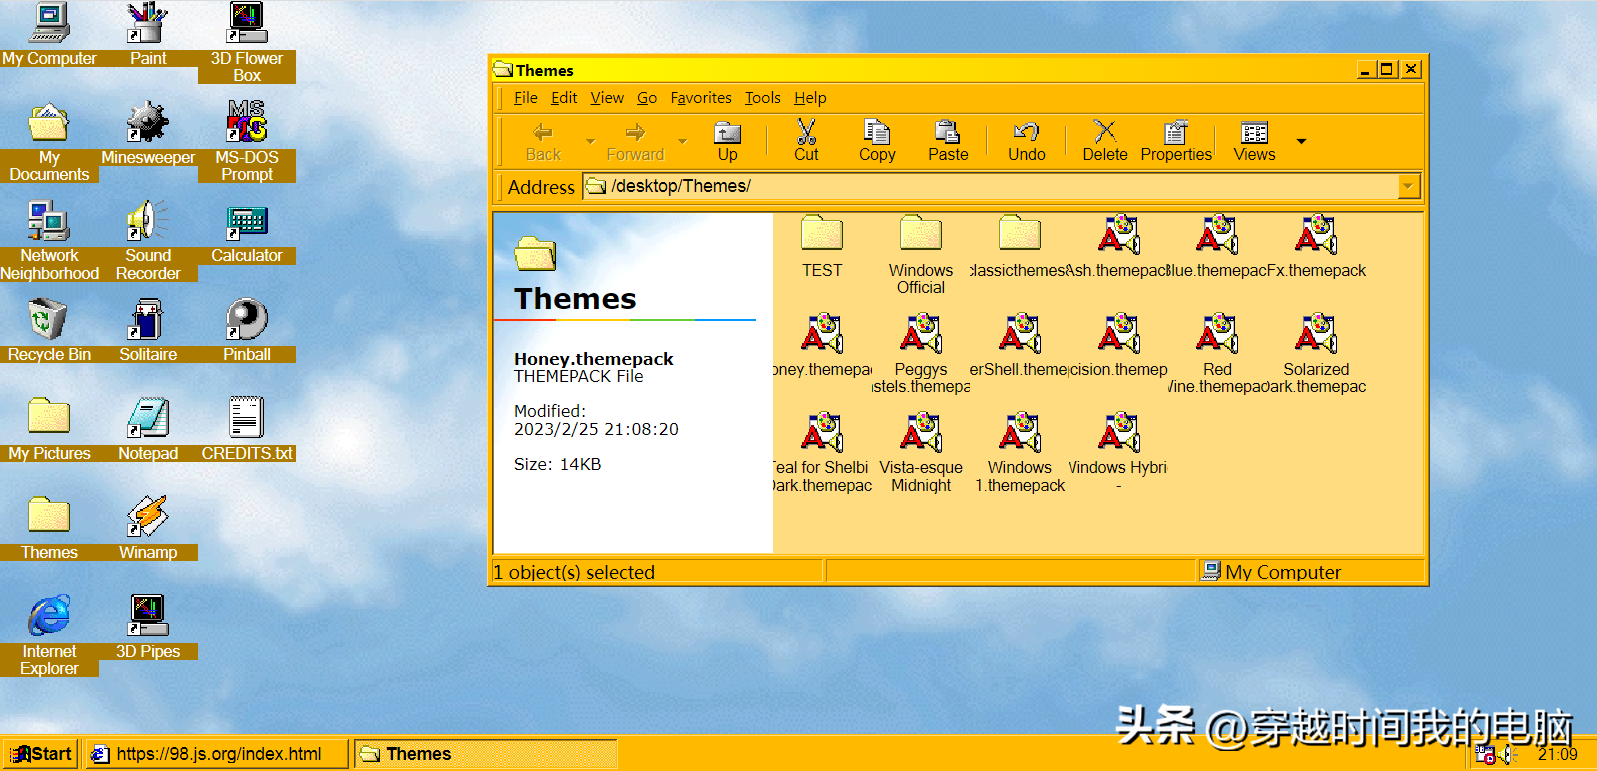Select the Windows Hybrid theme file

[1118, 452]
